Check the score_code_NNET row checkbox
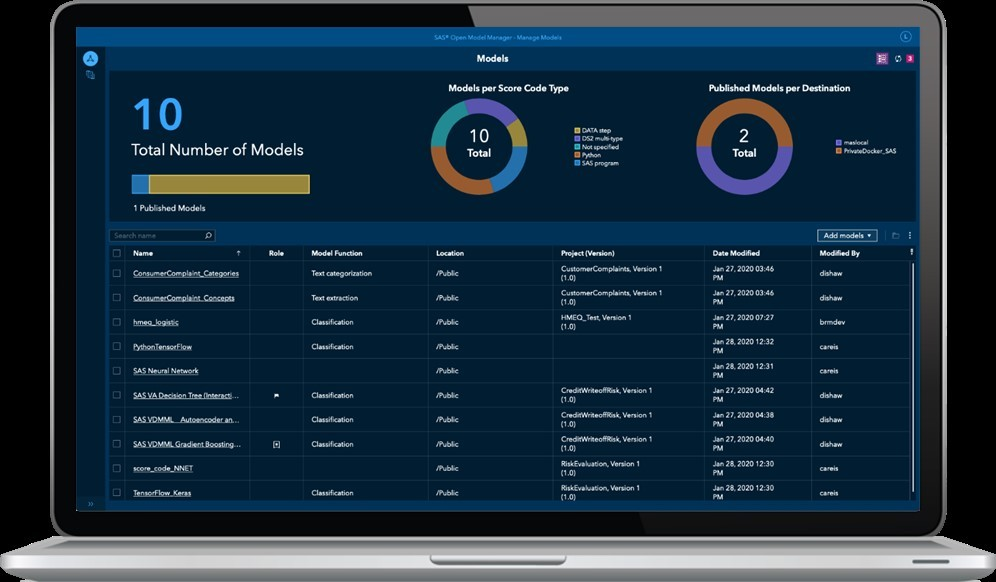The width and height of the screenshot is (996, 582). tap(116, 468)
